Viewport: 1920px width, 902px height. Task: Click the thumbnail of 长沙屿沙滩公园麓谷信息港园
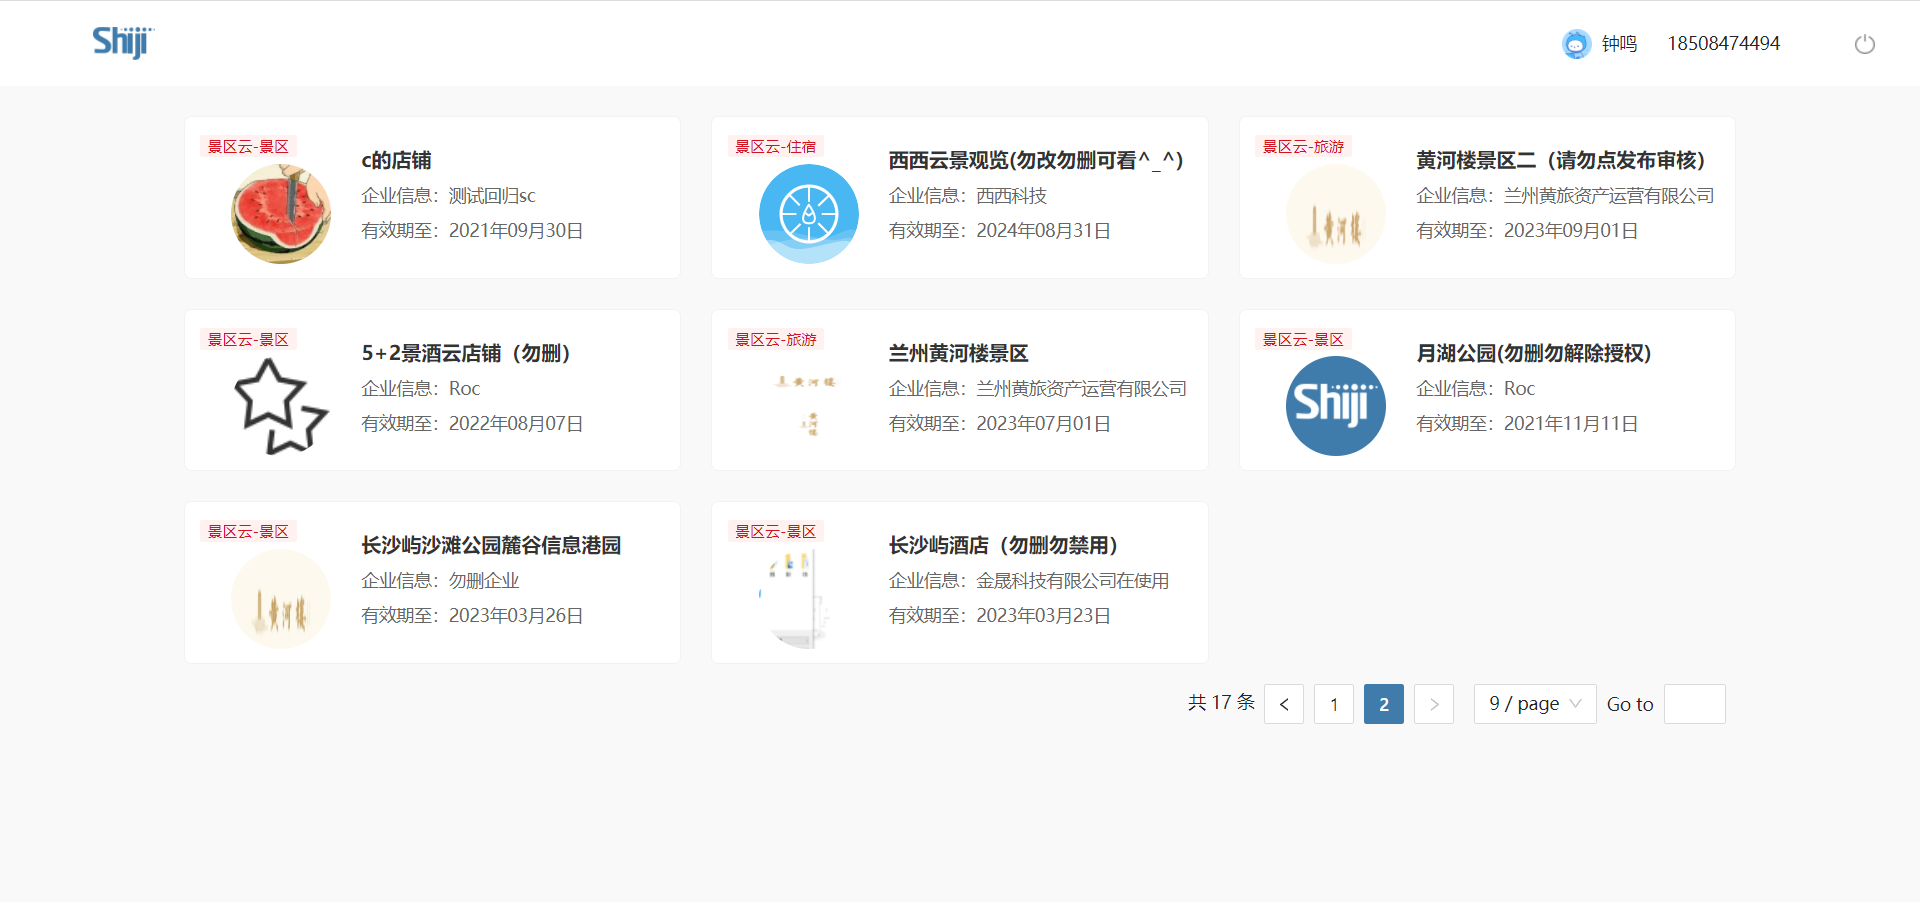coord(281,599)
